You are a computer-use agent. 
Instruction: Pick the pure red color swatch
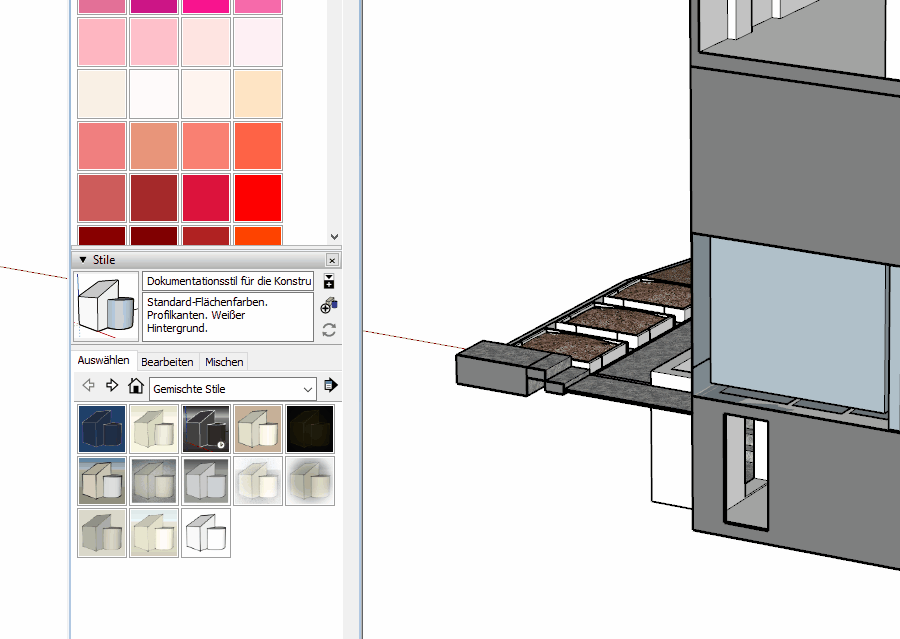pyautogui.click(x=258, y=198)
